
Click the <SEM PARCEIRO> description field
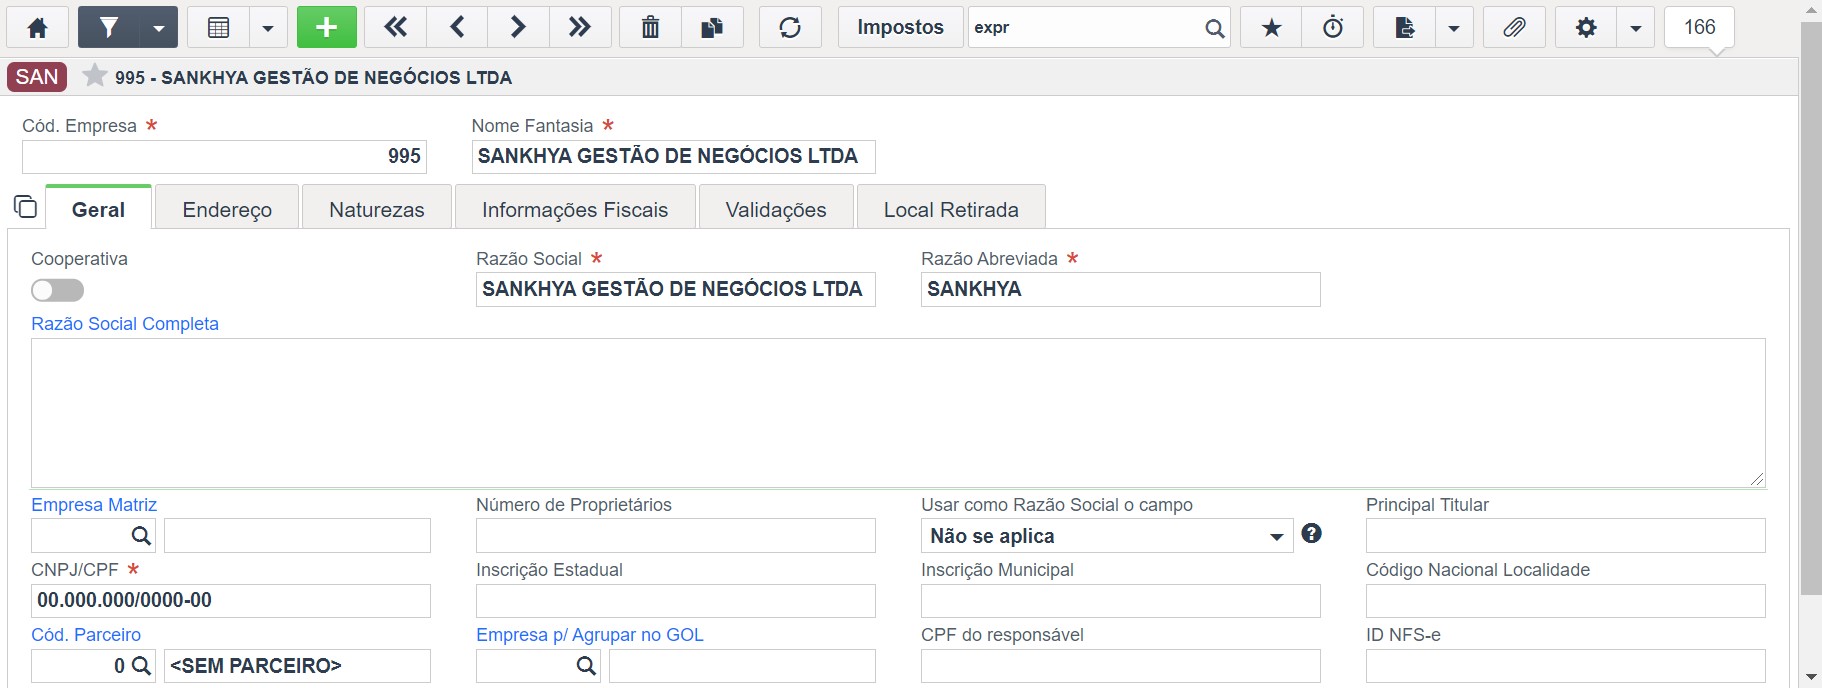click(297, 666)
